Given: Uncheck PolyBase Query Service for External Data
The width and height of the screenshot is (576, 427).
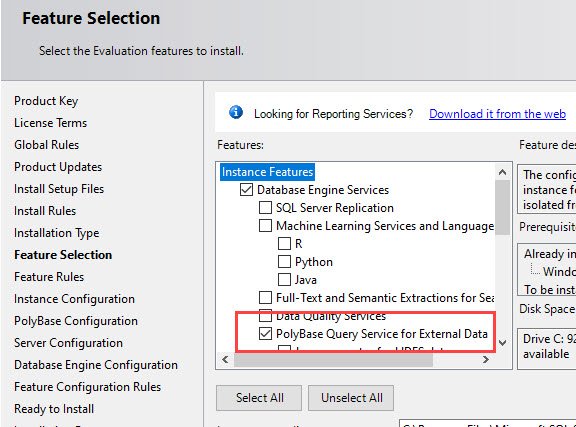Looking at the screenshot, I should coord(265,334).
